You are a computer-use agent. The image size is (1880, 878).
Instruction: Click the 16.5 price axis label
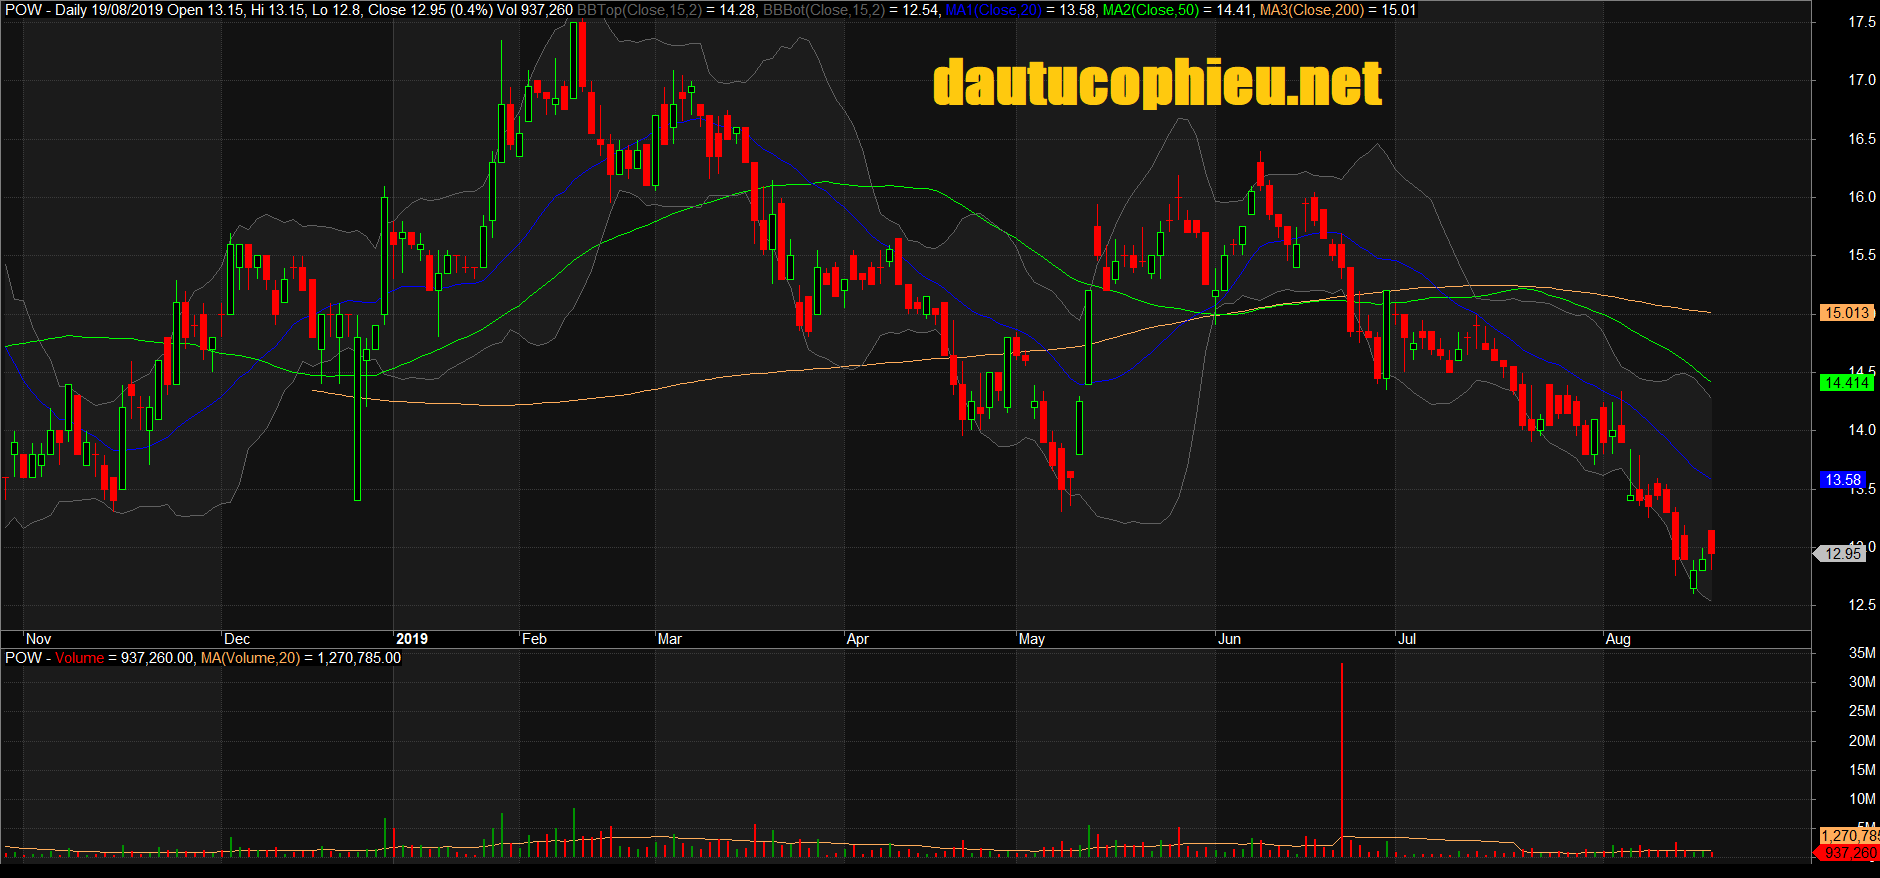pos(1861,139)
